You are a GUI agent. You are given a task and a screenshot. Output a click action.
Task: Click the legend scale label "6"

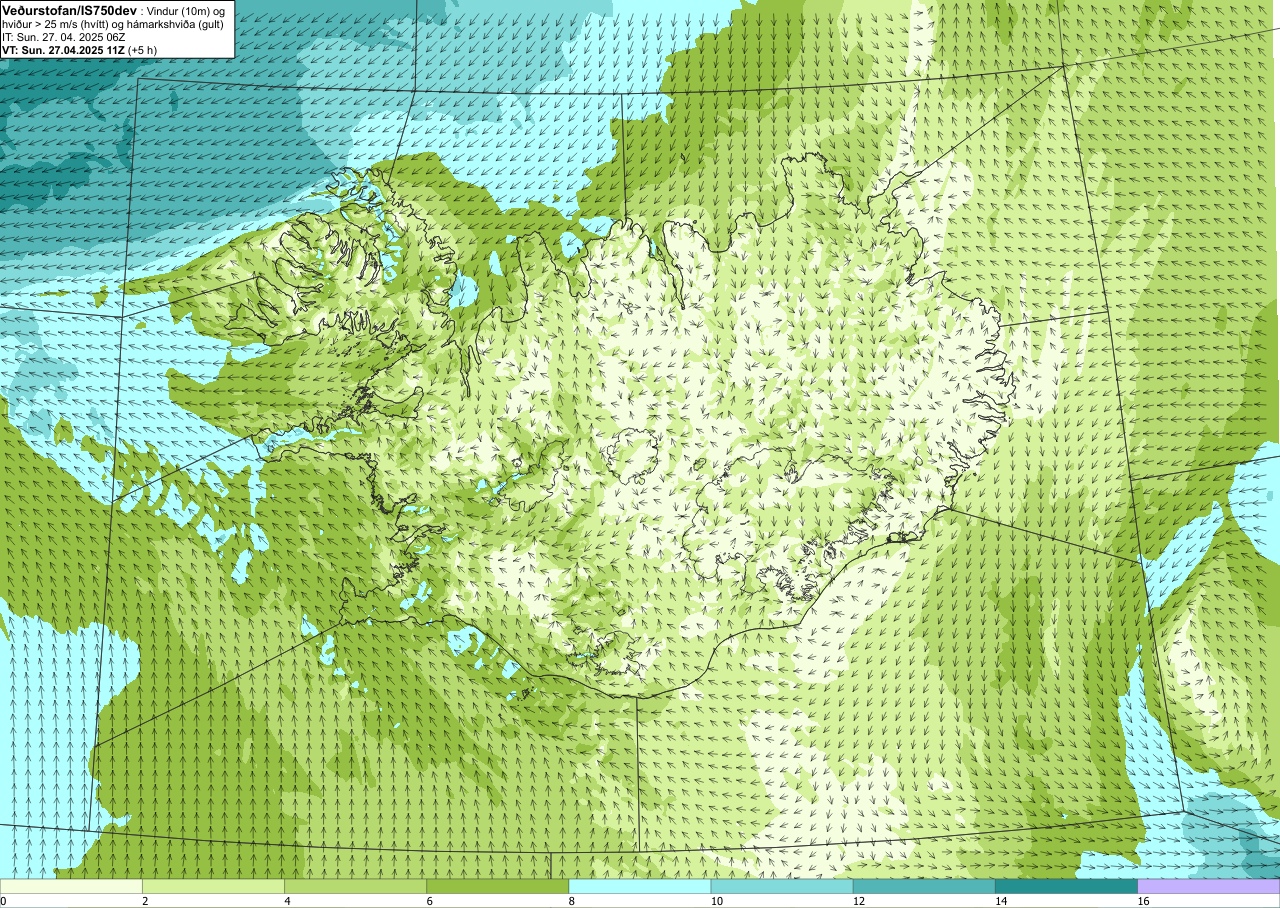coord(429,901)
